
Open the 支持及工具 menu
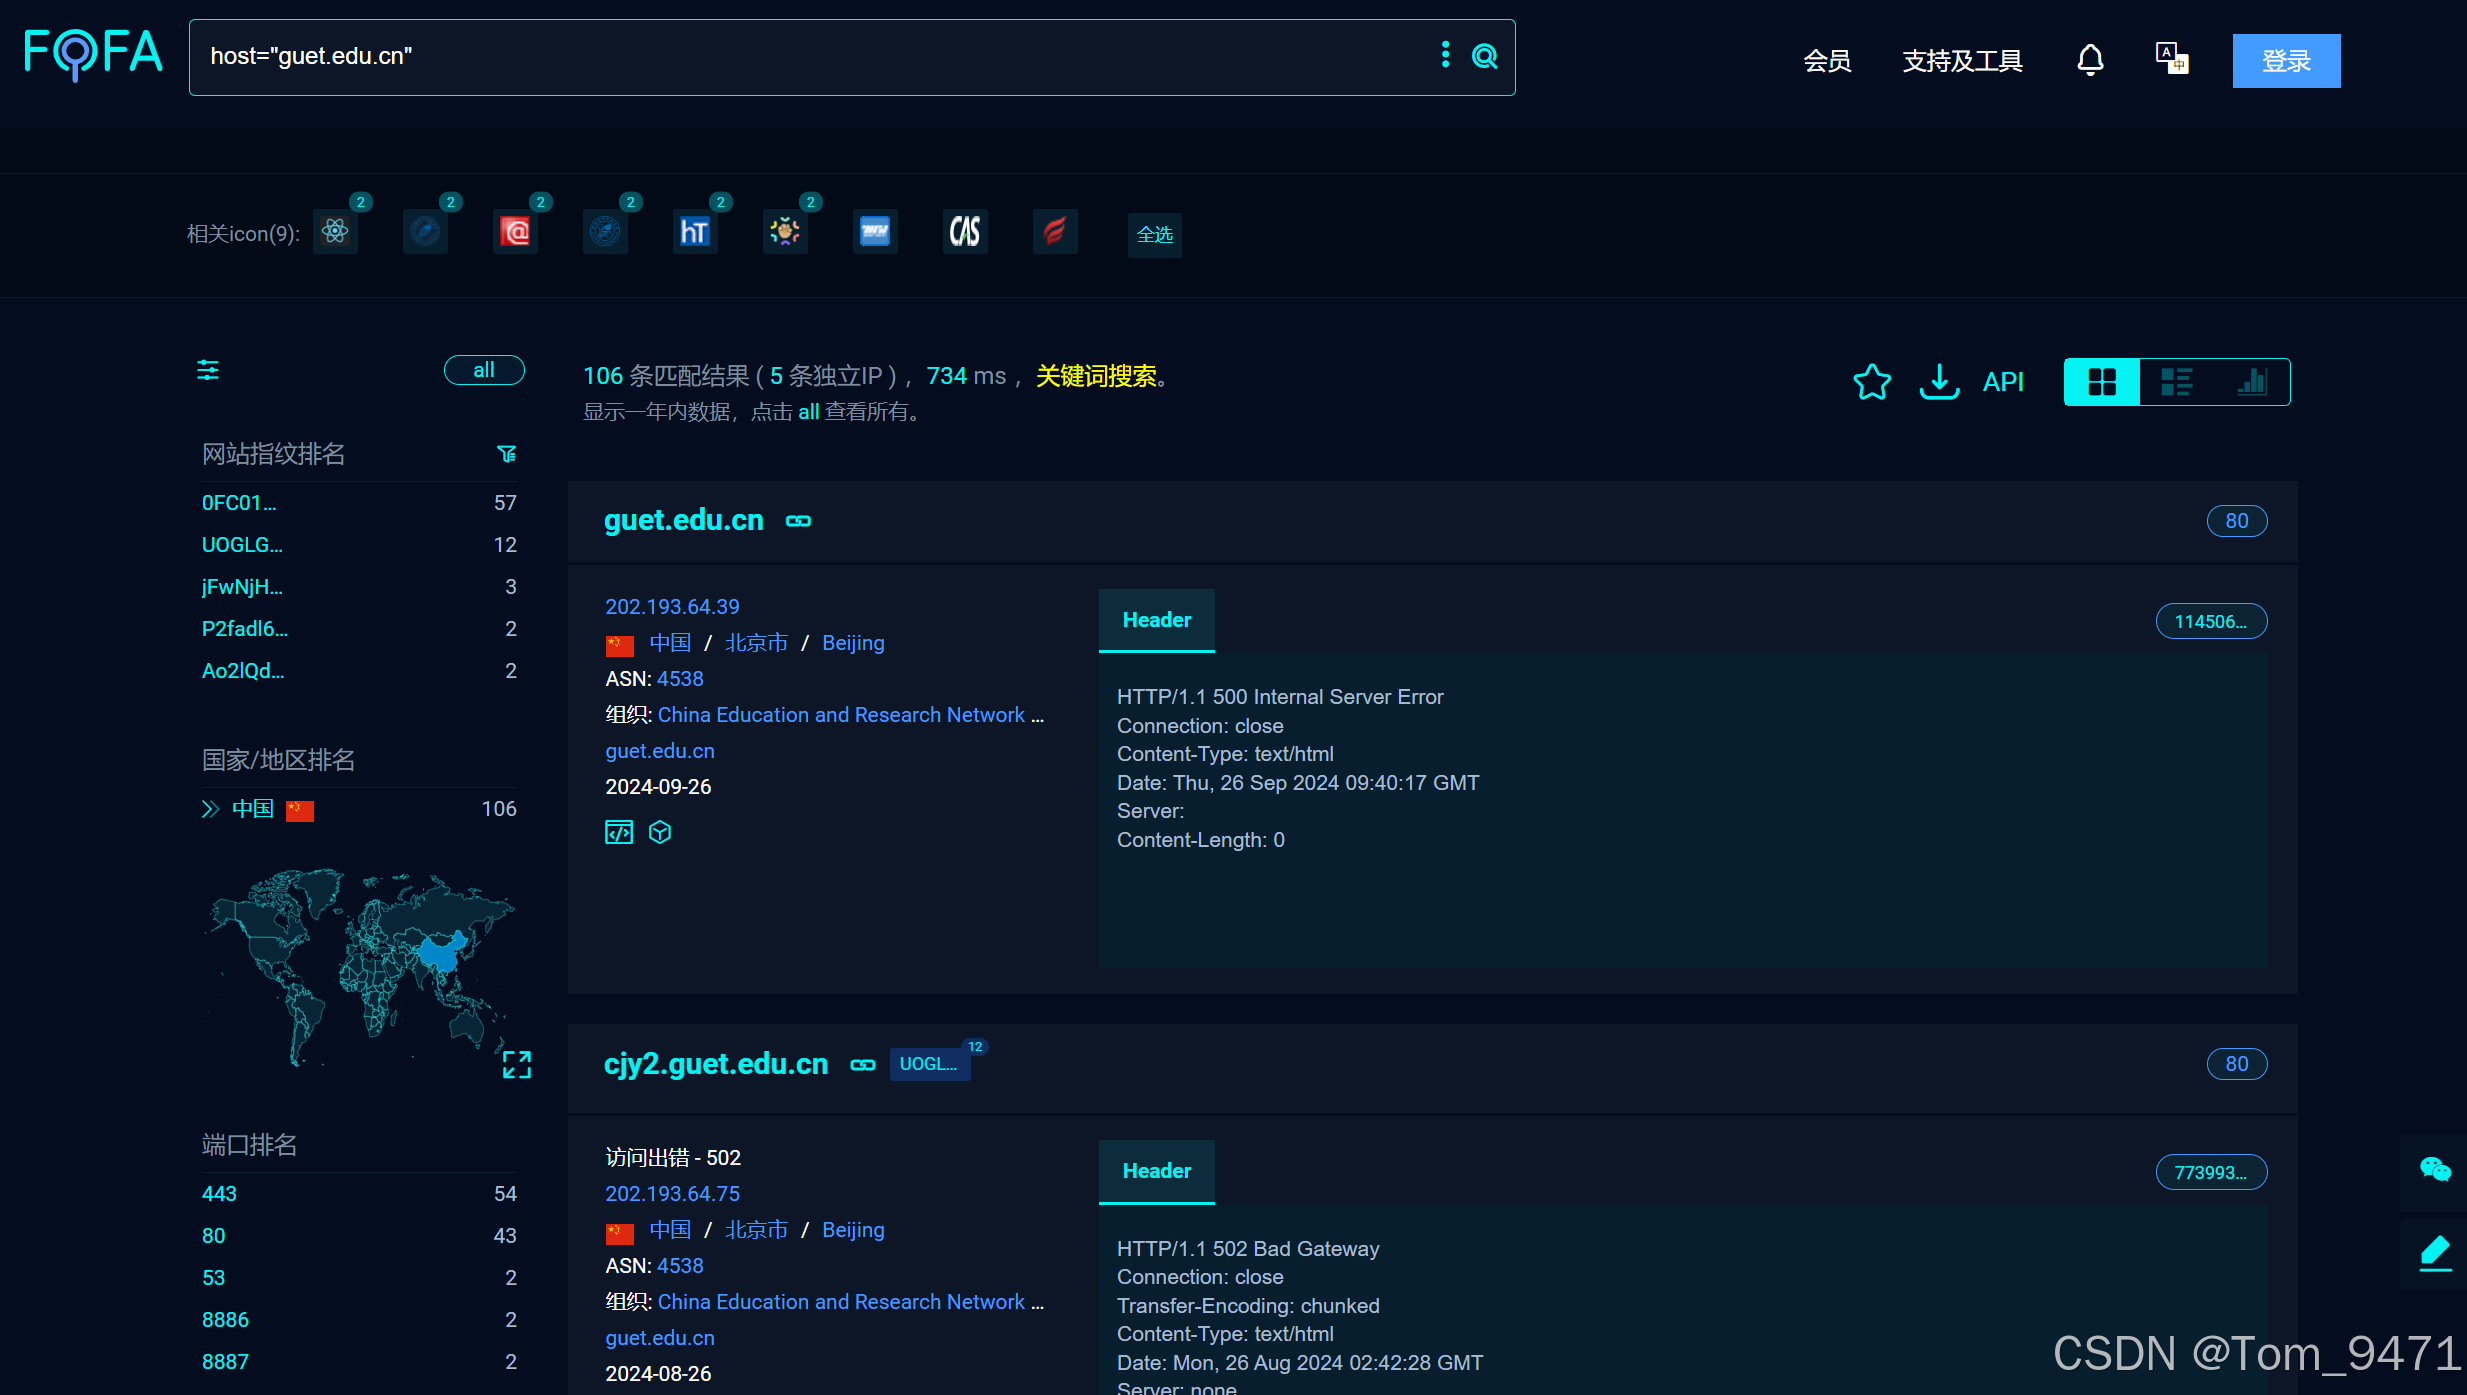(1962, 61)
